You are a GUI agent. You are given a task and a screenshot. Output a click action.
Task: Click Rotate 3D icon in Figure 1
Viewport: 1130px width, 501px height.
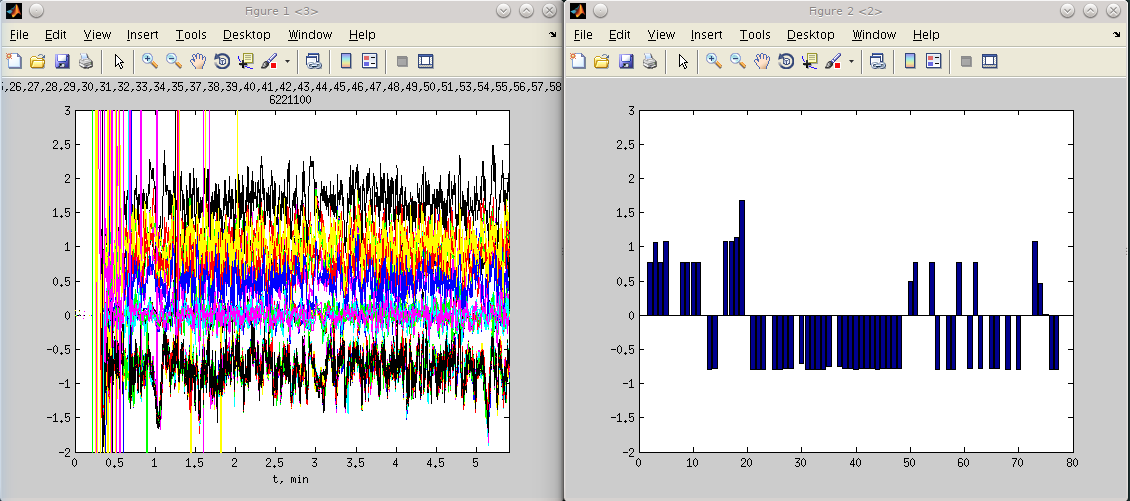(x=222, y=61)
